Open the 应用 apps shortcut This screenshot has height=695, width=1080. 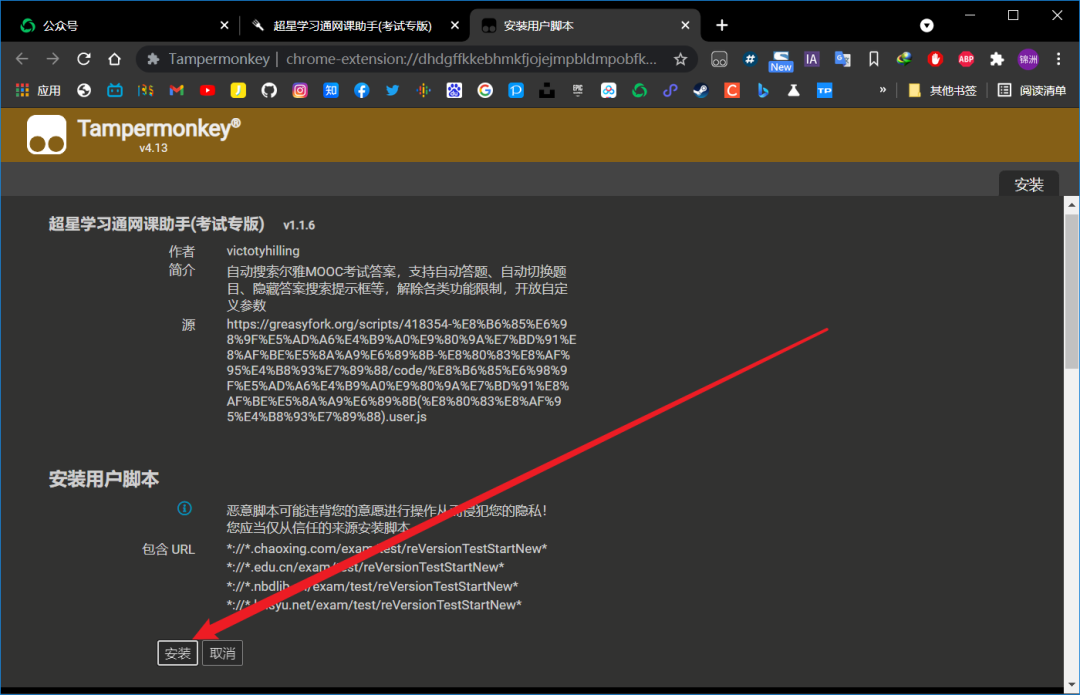click(38, 90)
